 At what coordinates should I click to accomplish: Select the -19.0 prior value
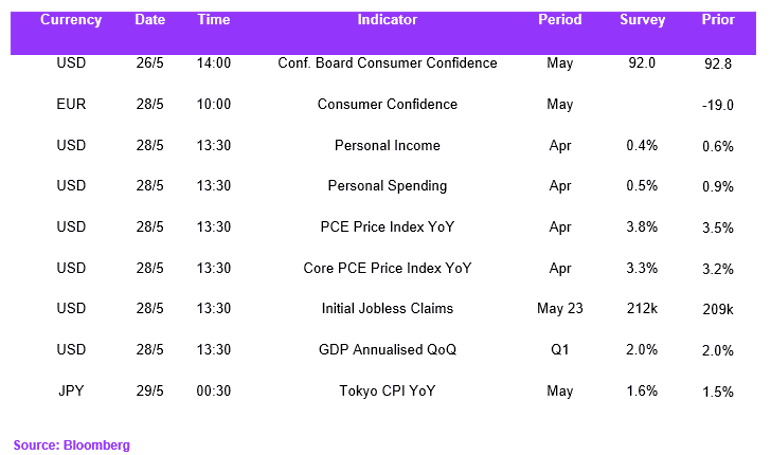click(717, 105)
